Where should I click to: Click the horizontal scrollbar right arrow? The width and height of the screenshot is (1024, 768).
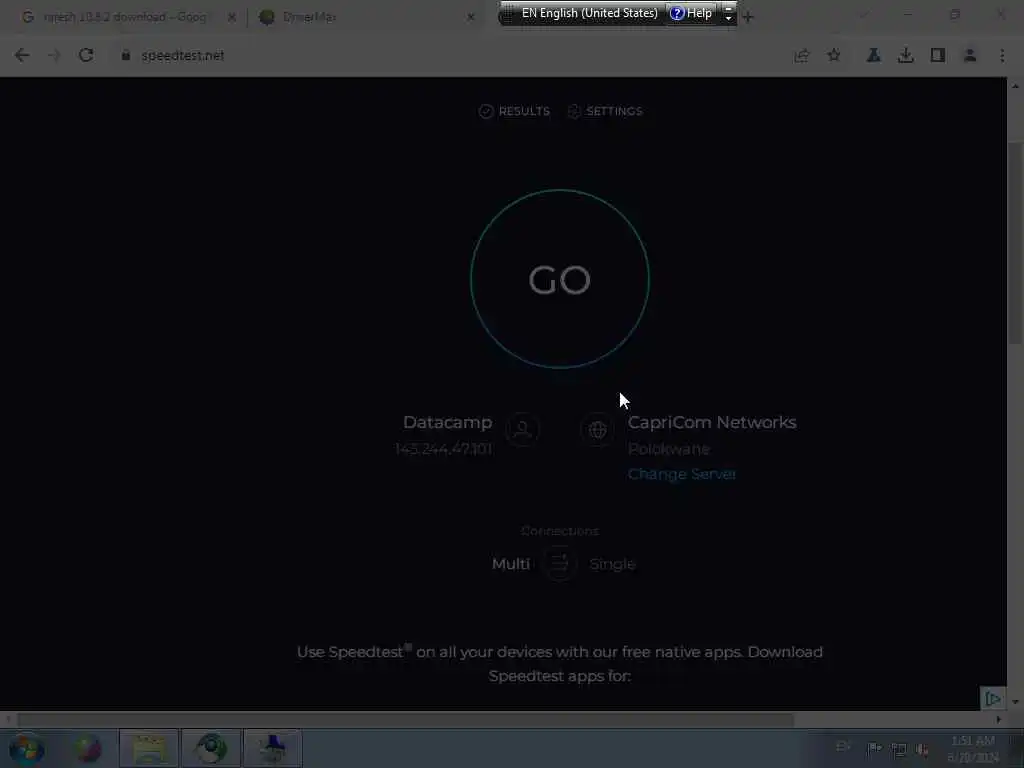pyautogui.click(x=998, y=720)
